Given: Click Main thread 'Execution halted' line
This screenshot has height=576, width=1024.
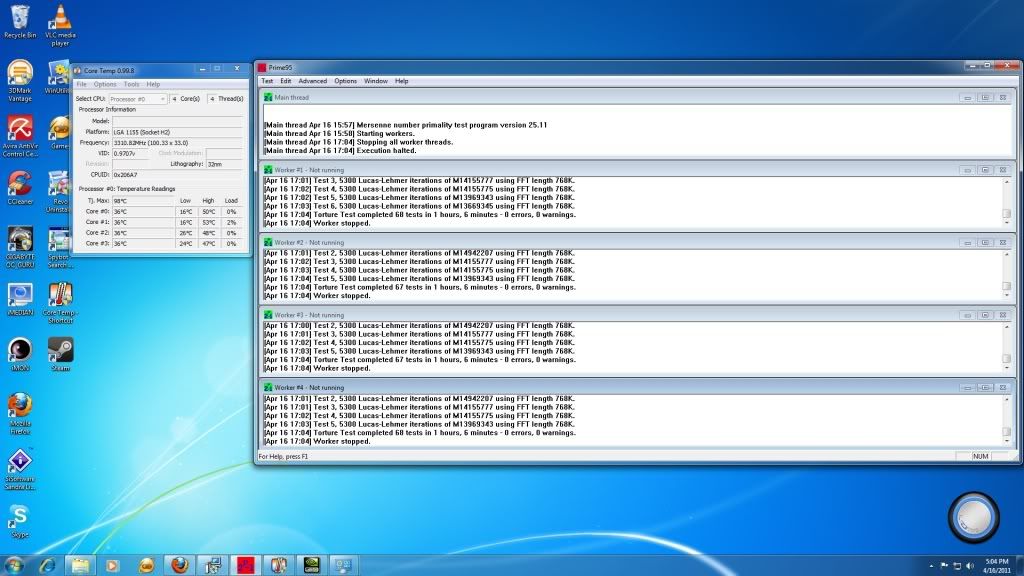Looking at the screenshot, I should tap(340, 150).
